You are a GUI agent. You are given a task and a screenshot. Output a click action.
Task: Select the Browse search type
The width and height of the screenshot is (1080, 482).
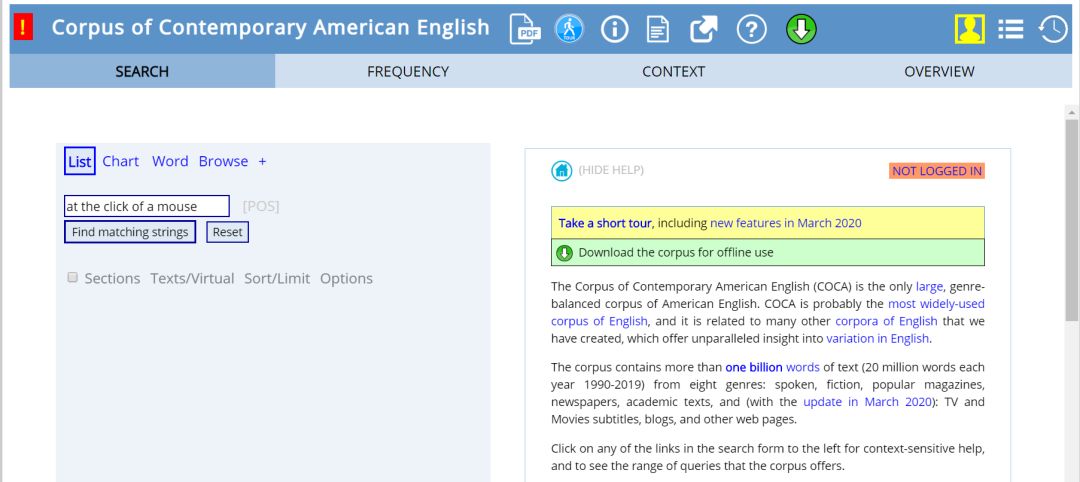223,161
